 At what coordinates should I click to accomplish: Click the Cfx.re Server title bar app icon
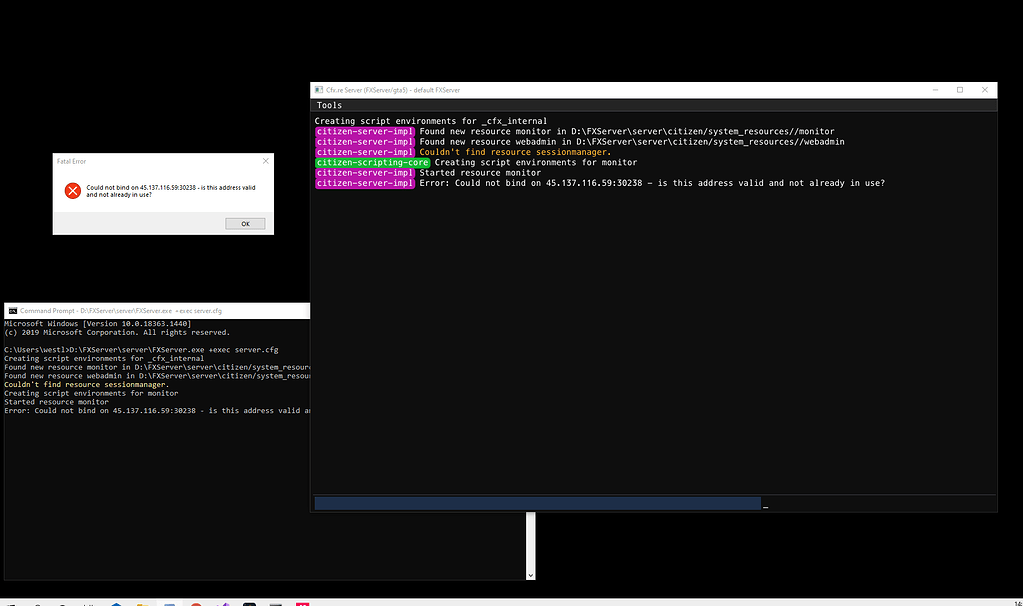319,90
